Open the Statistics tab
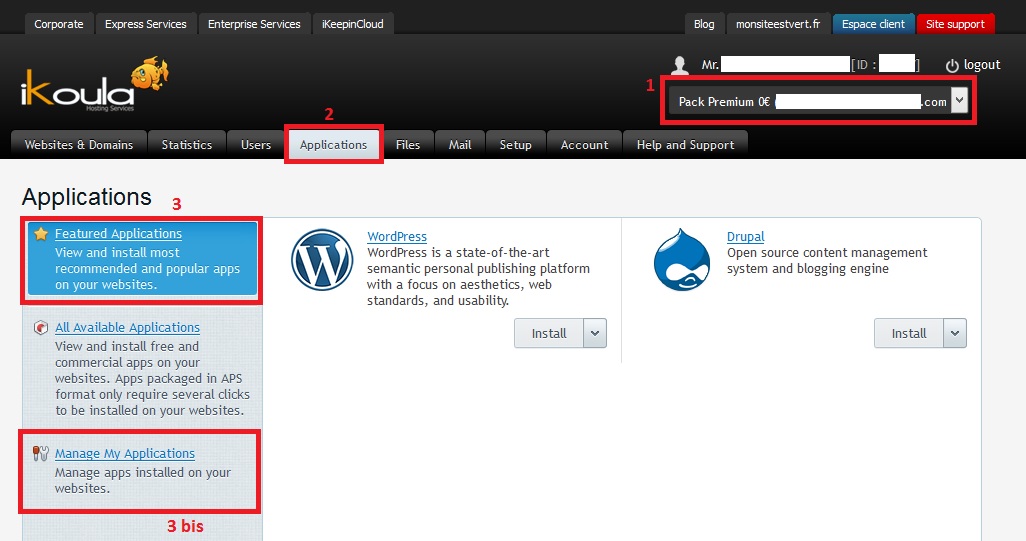Screen dimensions: 1026x541 coord(187,145)
